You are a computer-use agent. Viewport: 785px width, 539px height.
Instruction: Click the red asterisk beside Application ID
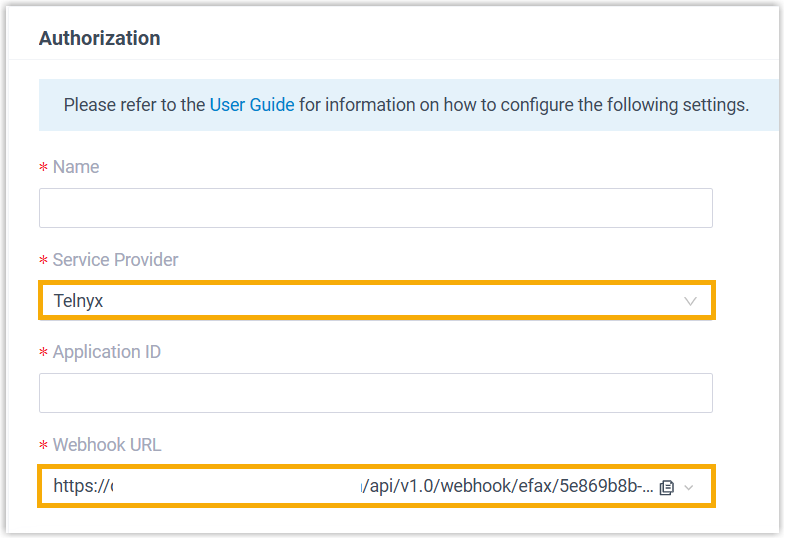click(43, 353)
